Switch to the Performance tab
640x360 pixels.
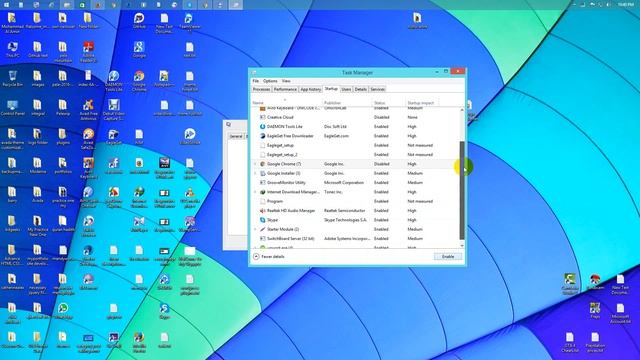click(x=285, y=89)
